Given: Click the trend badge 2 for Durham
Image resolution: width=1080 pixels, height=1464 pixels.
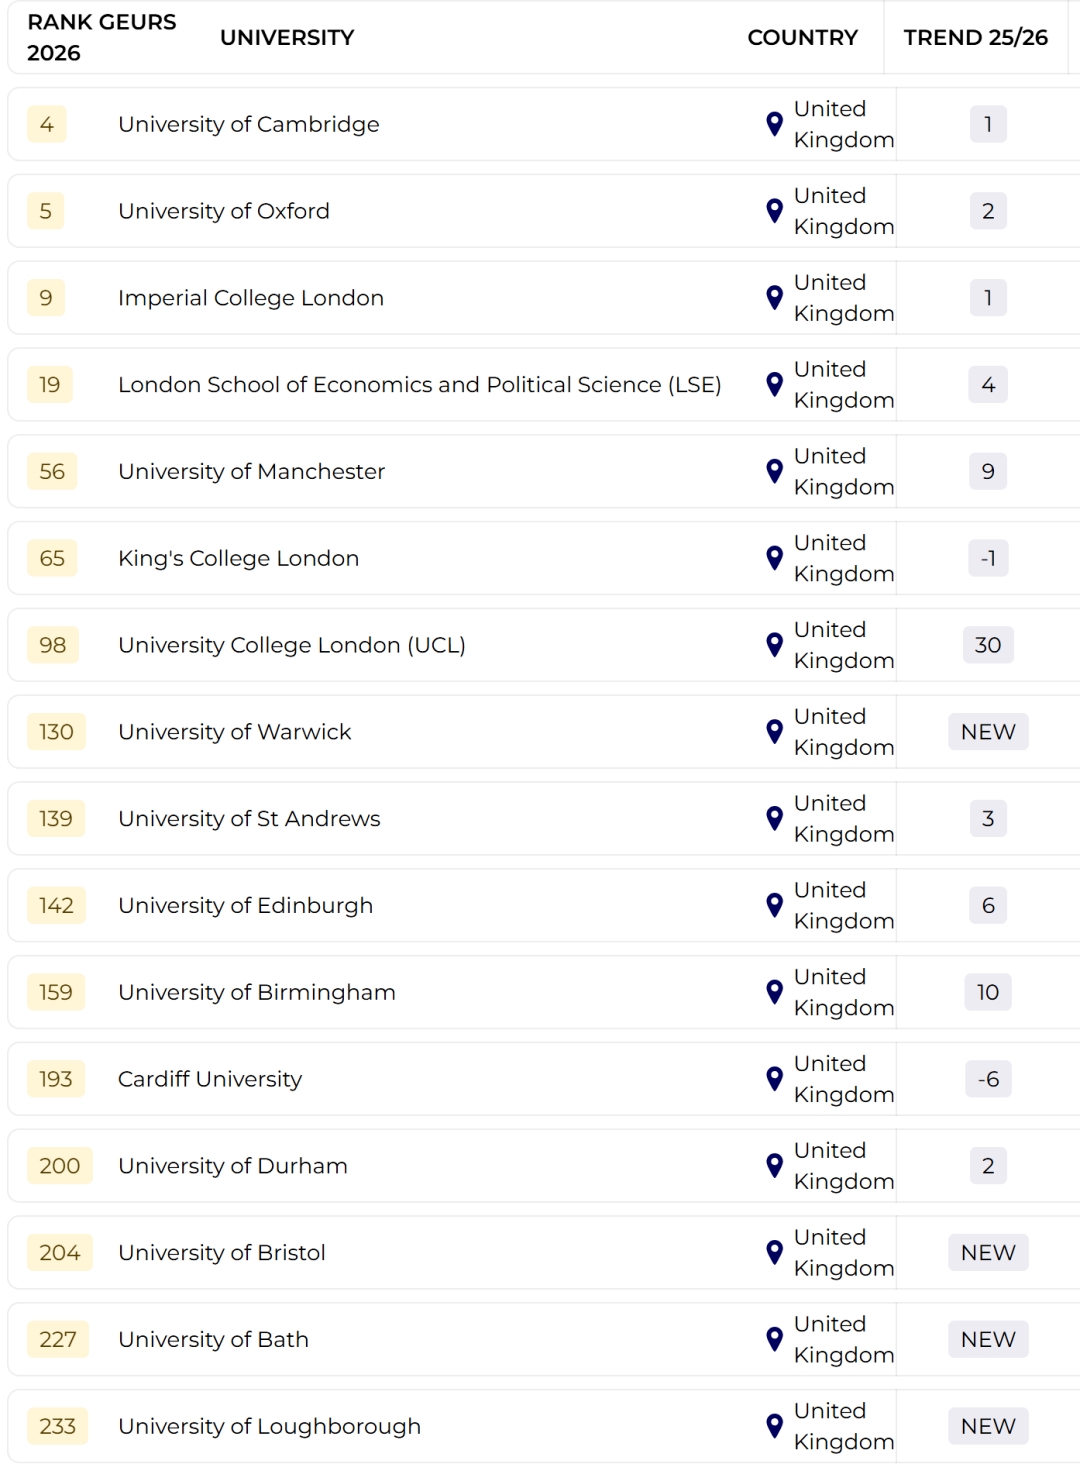Looking at the screenshot, I should (x=987, y=1166).
